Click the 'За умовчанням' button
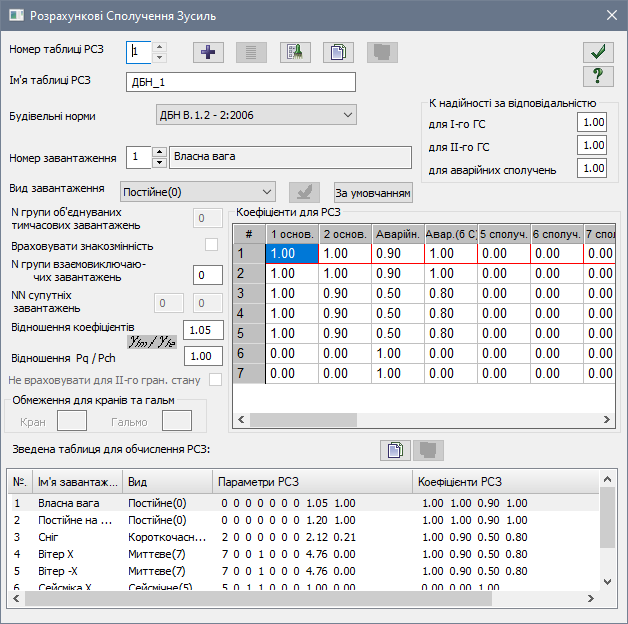 click(373, 192)
